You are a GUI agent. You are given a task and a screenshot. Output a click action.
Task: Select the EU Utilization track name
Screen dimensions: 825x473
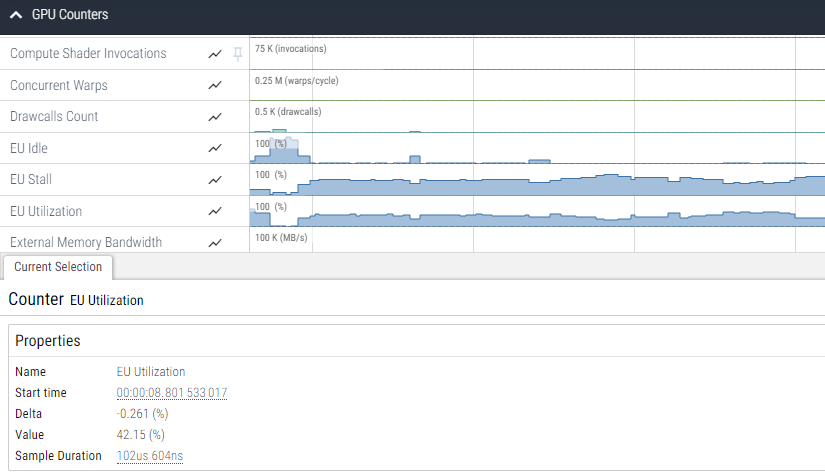click(x=46, y=211)
